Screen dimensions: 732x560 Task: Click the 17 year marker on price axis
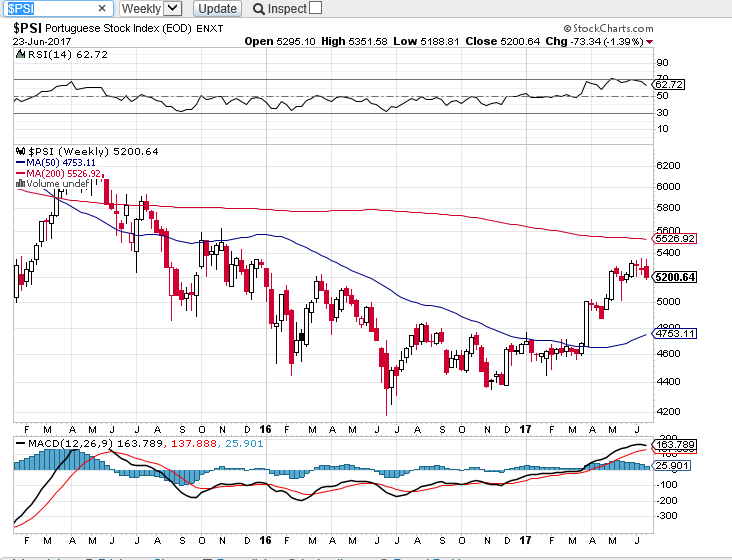[x=525, y=429]
